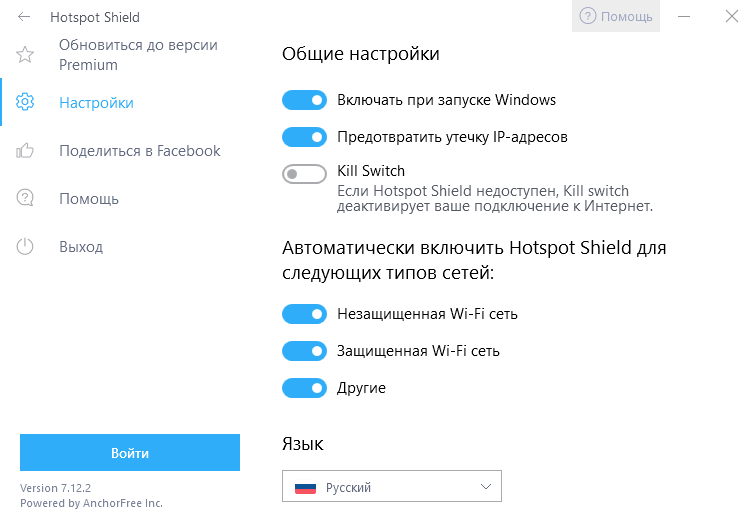756x526 pixels.
Task: Click the Facebook thumbs-up icon
Action: pos(26,151)
